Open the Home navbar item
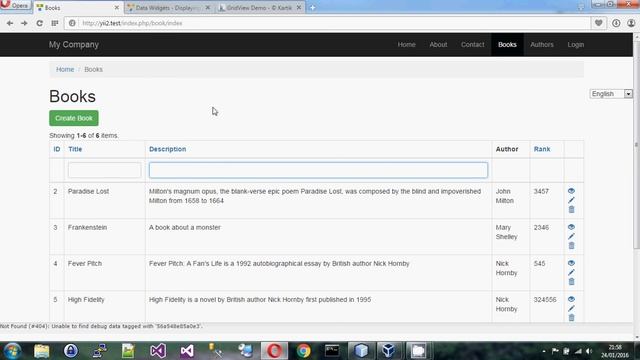This screenshot has width=640, height=360. tap(407, 44)
